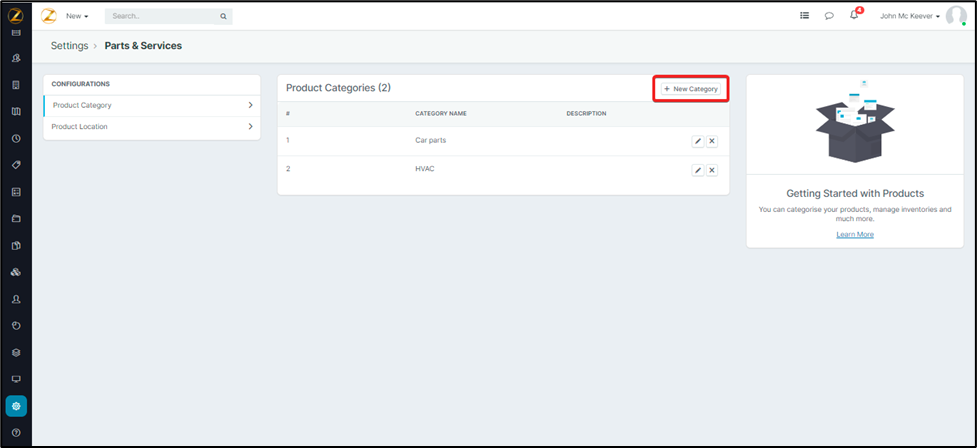Click the New Category button
977x448 pixels.
[690, 89]
